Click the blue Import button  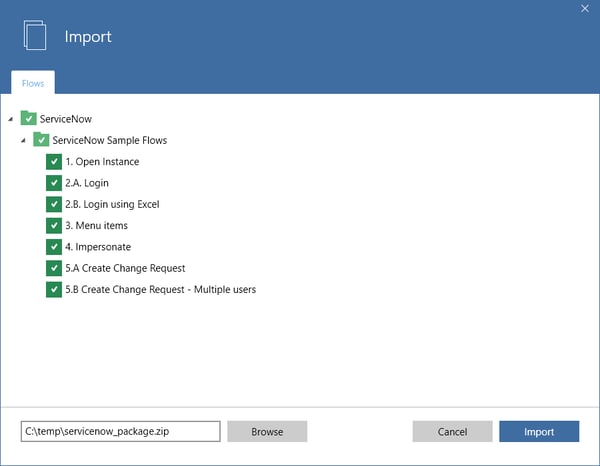click(539, 431)
